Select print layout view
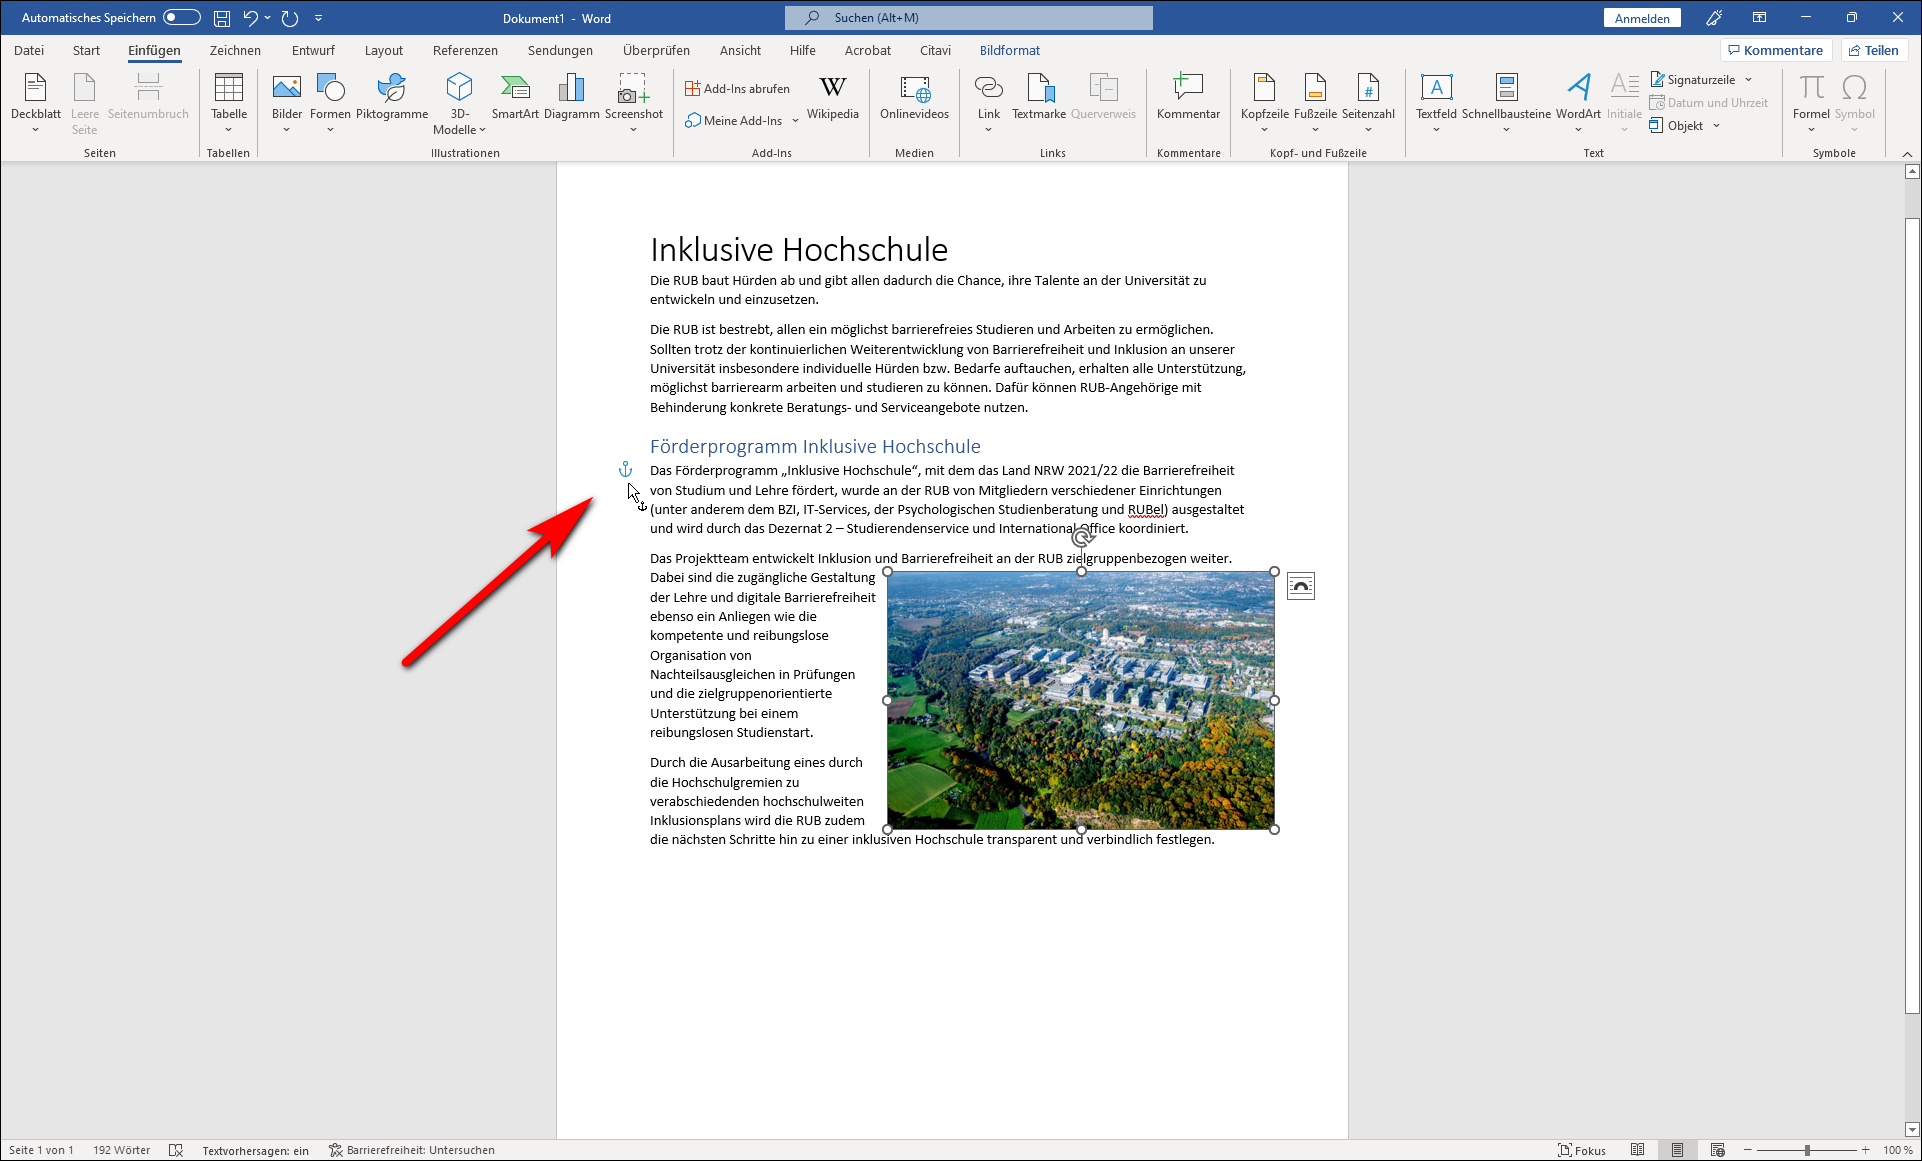Viewport: 1922px width, 1161px height. [x=1677, y=1150]
